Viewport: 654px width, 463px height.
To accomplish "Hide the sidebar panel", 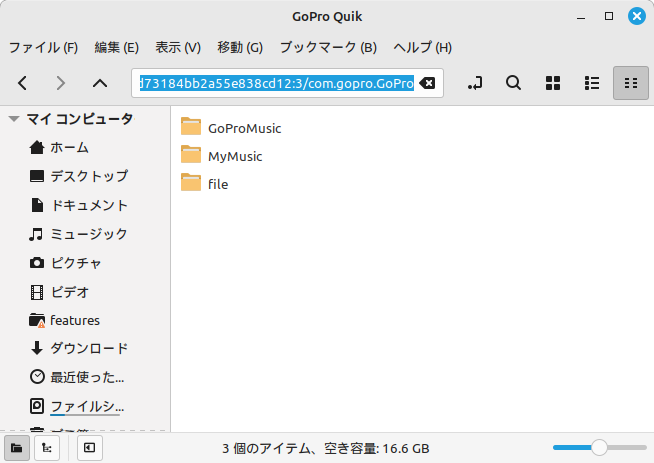I will [90, 448].
